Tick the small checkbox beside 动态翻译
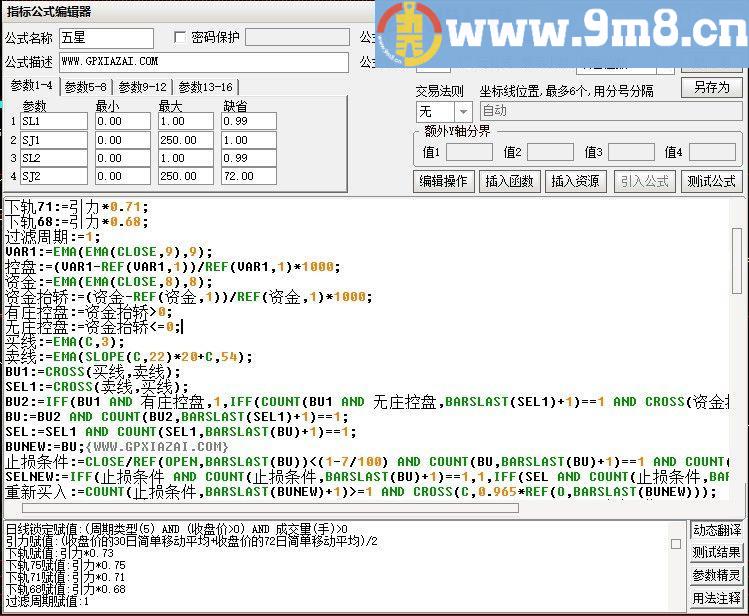Screen dimensions: 749x616 (676, 544)
